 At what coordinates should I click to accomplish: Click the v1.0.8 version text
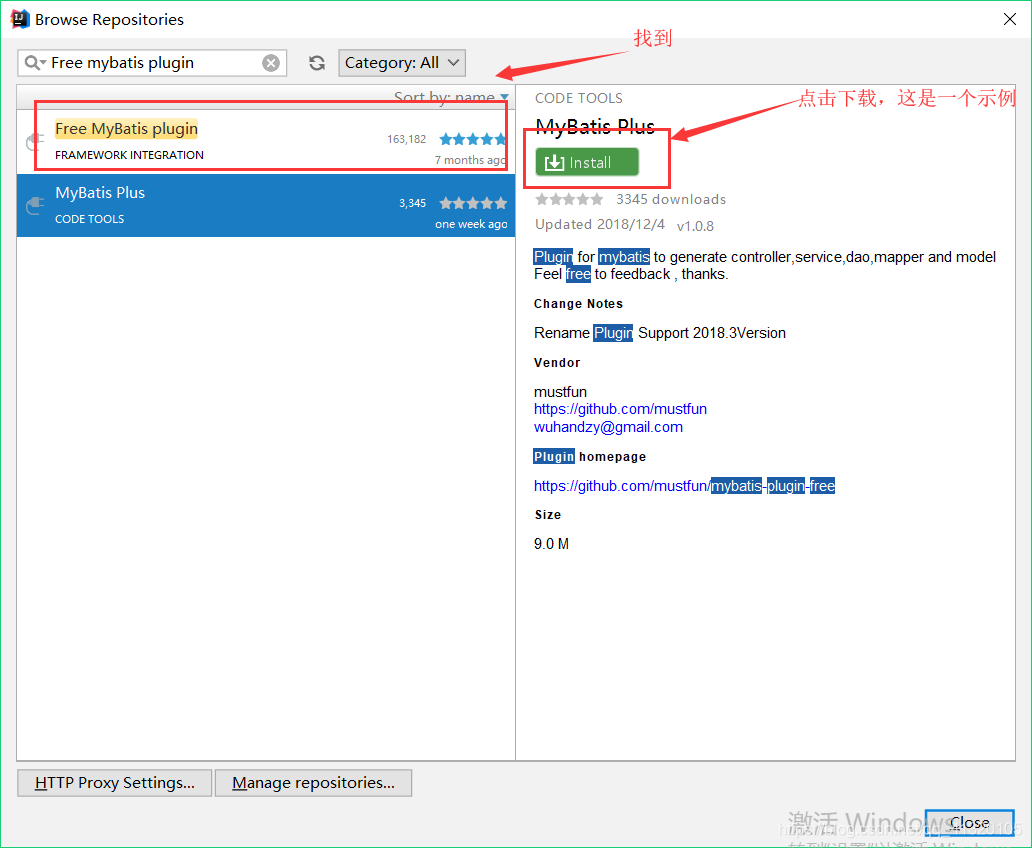[x=695, y=226]
